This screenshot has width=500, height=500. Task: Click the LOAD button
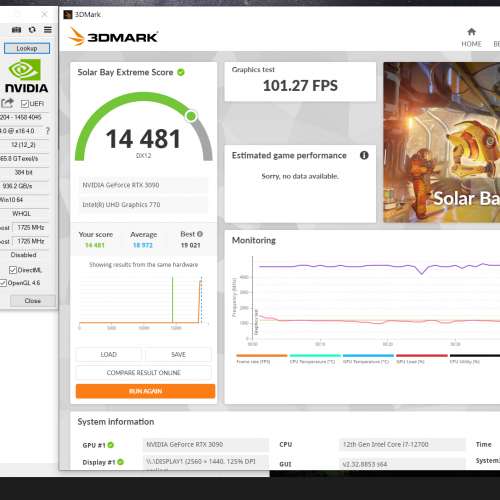[x=109, y=354]
